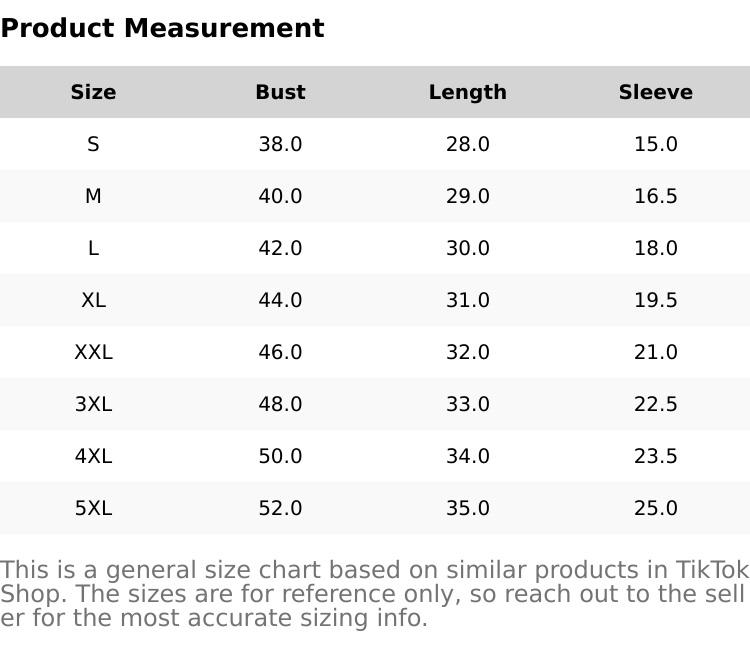This screenshot has width=750, height=654.
Task: Click the Product Measurement heading
Action: (162, 28)
